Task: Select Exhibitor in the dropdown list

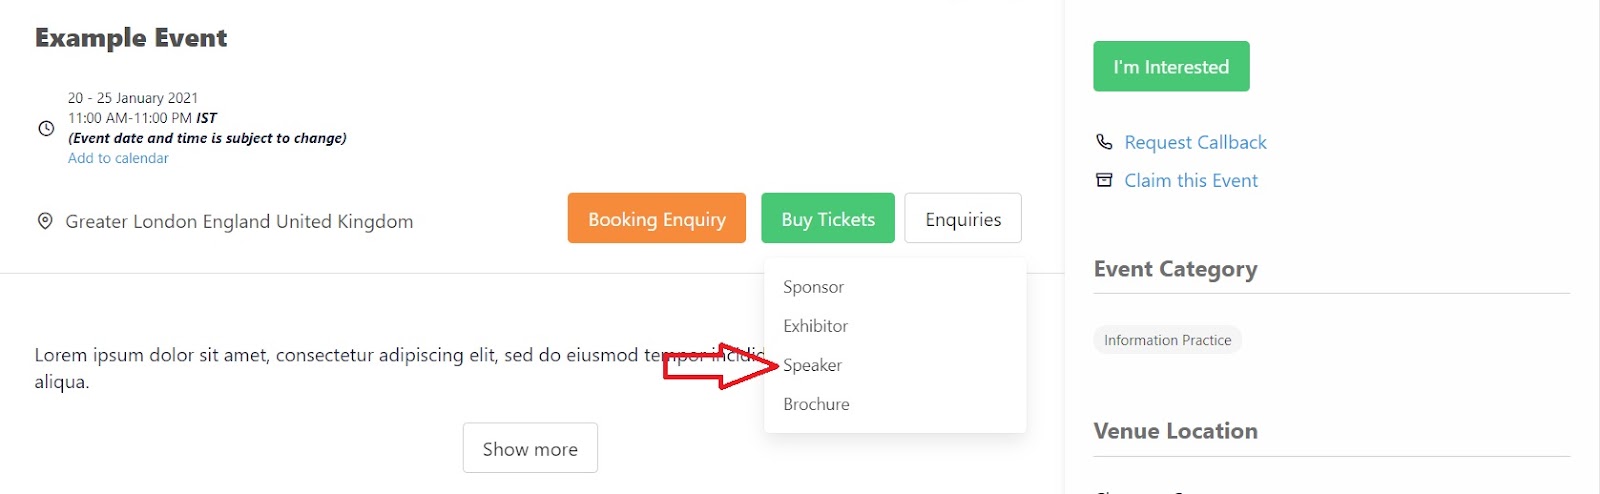Action: coord(815,326)
